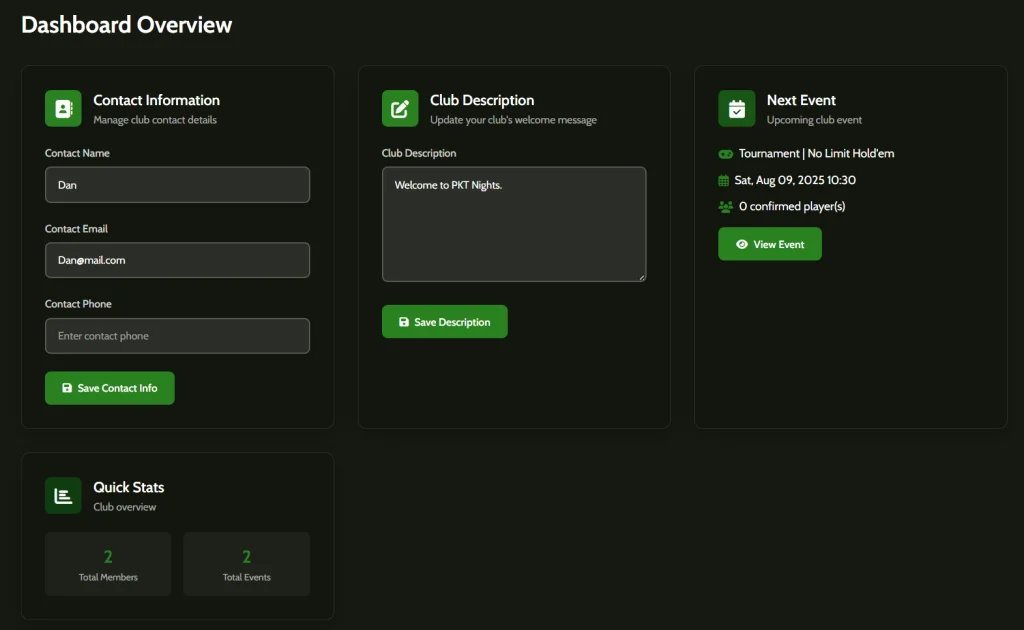The width and height of the screenshot is (1024, 630).
Task: Click the Club Description edit pencil icon
Action: pyautogui.click(x=400, y=108)
